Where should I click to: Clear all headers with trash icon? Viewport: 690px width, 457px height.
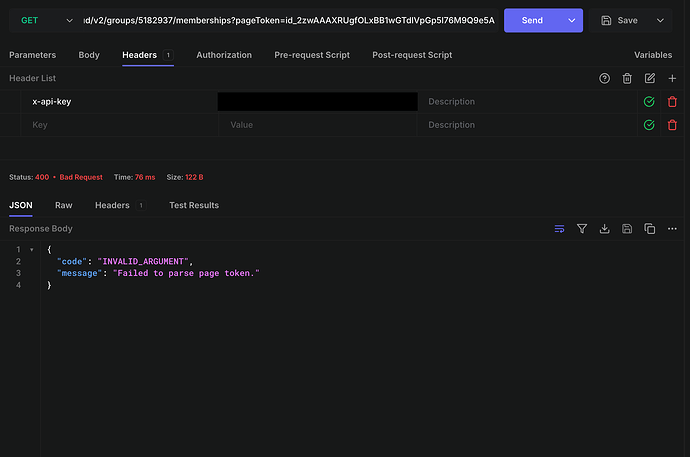627,78
